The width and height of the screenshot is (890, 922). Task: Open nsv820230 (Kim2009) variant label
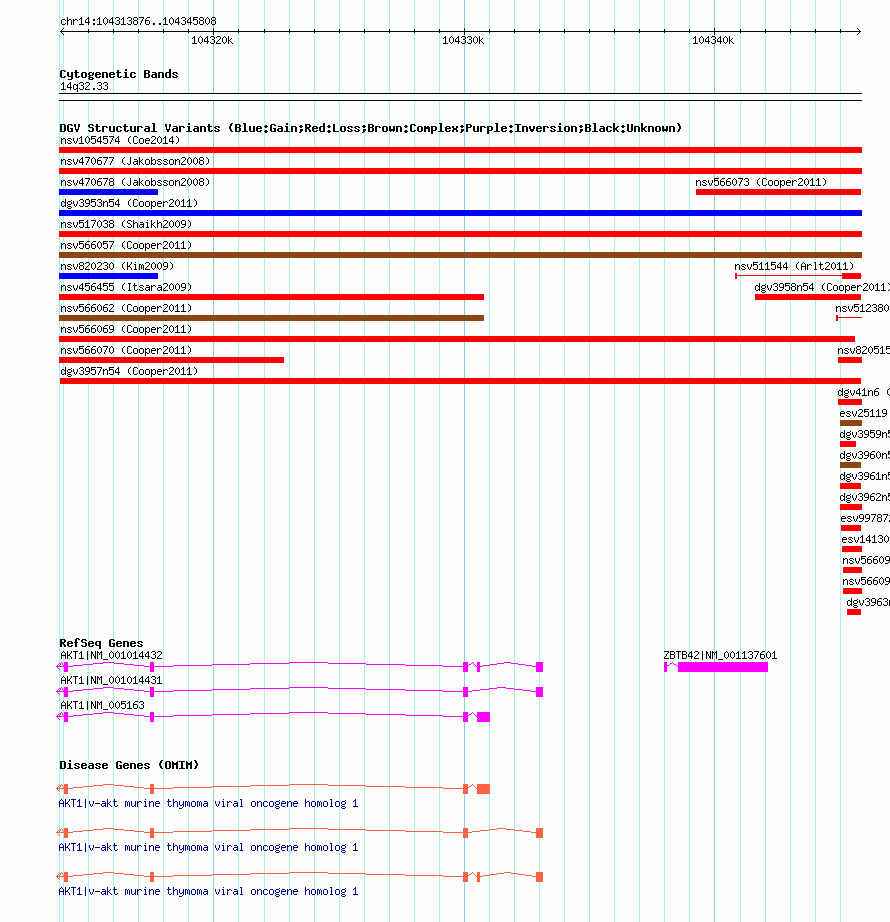[x=117, y=266]
